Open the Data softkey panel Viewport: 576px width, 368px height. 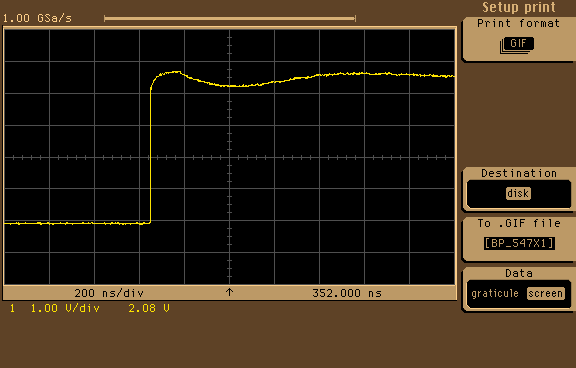tap(518, 289)
